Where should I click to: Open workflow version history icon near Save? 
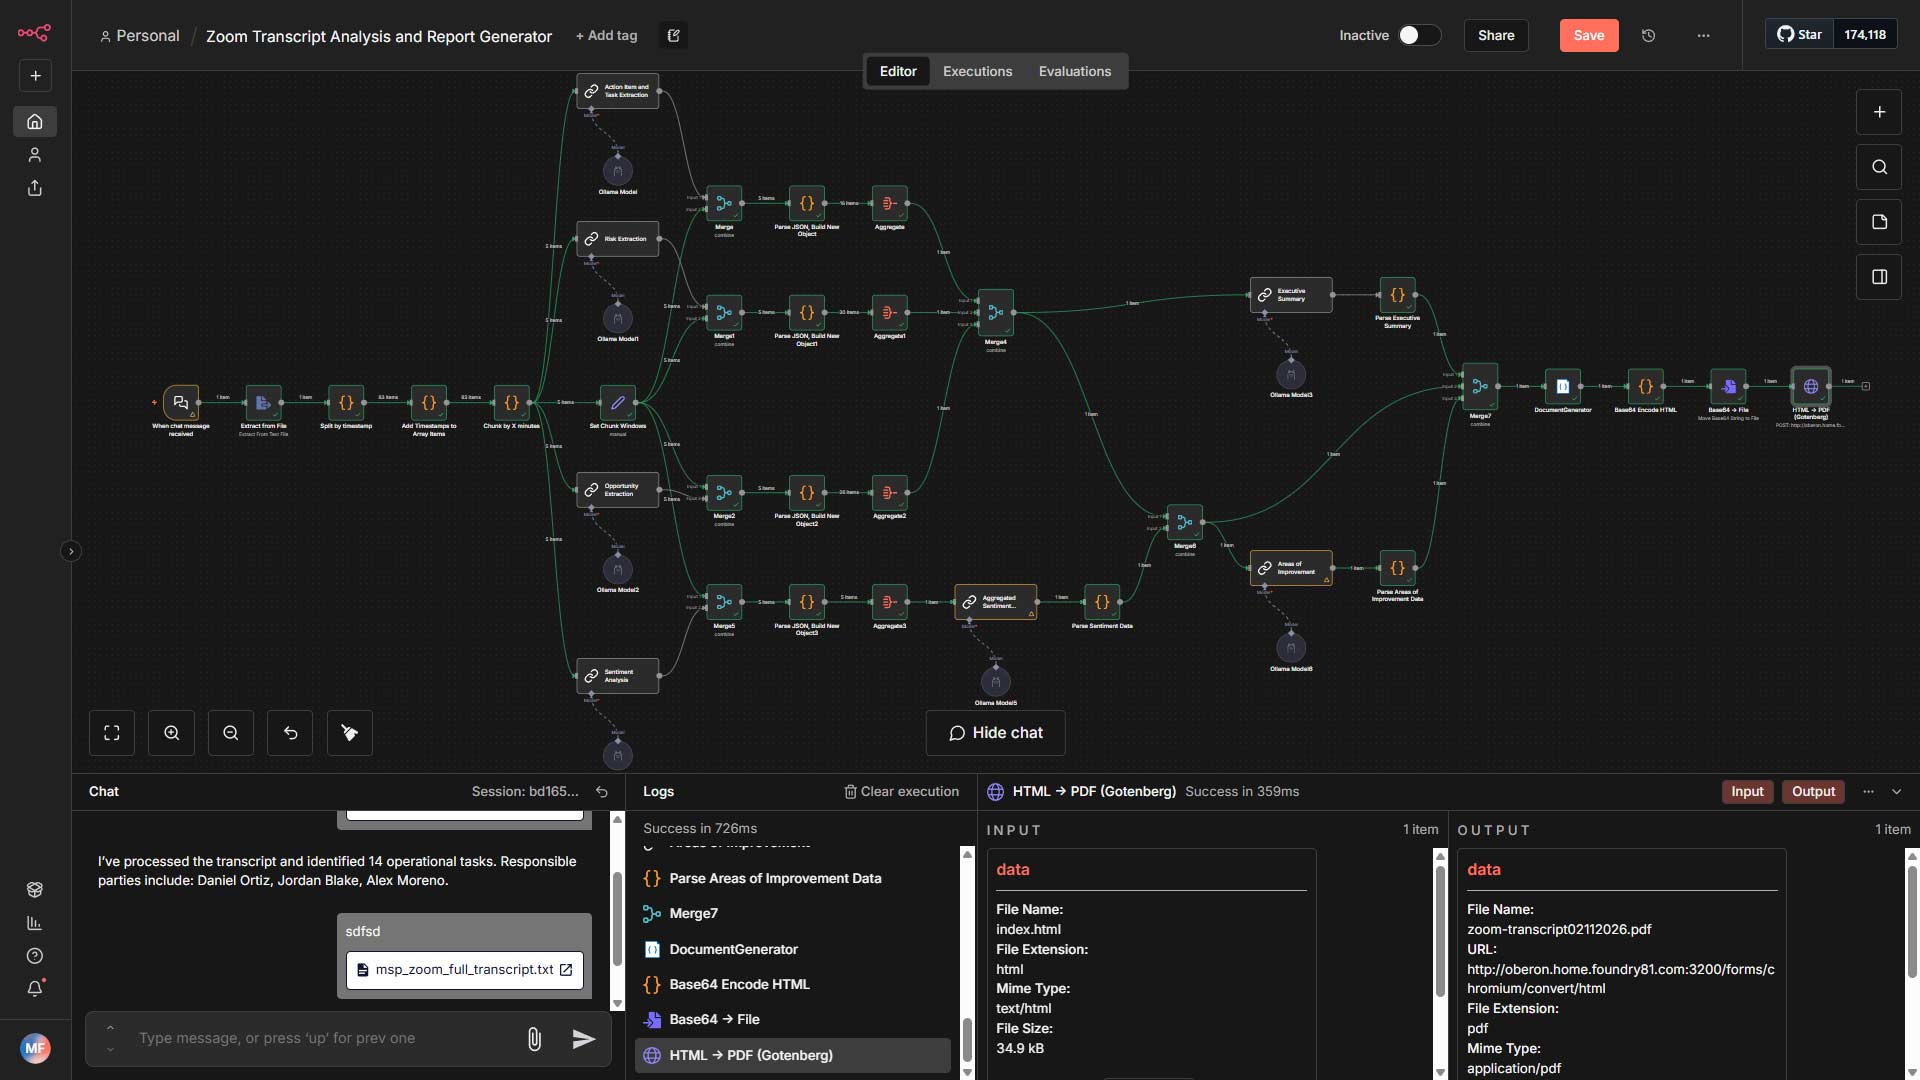pyautogui.click(x=1648, y=35)
